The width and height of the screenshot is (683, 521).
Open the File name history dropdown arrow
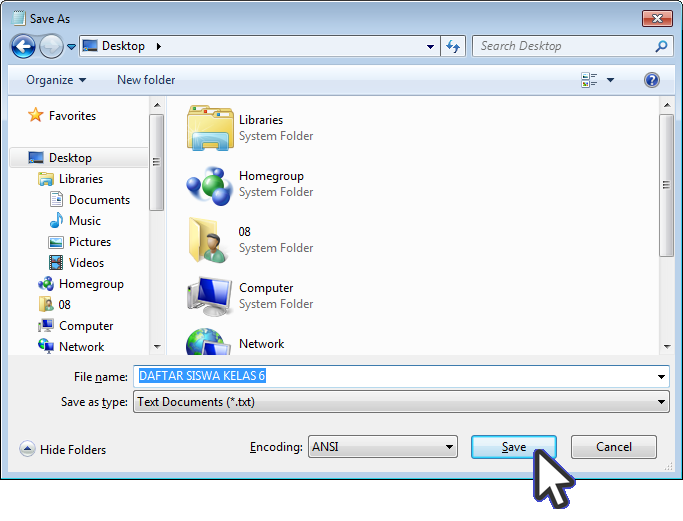point(661,377)
